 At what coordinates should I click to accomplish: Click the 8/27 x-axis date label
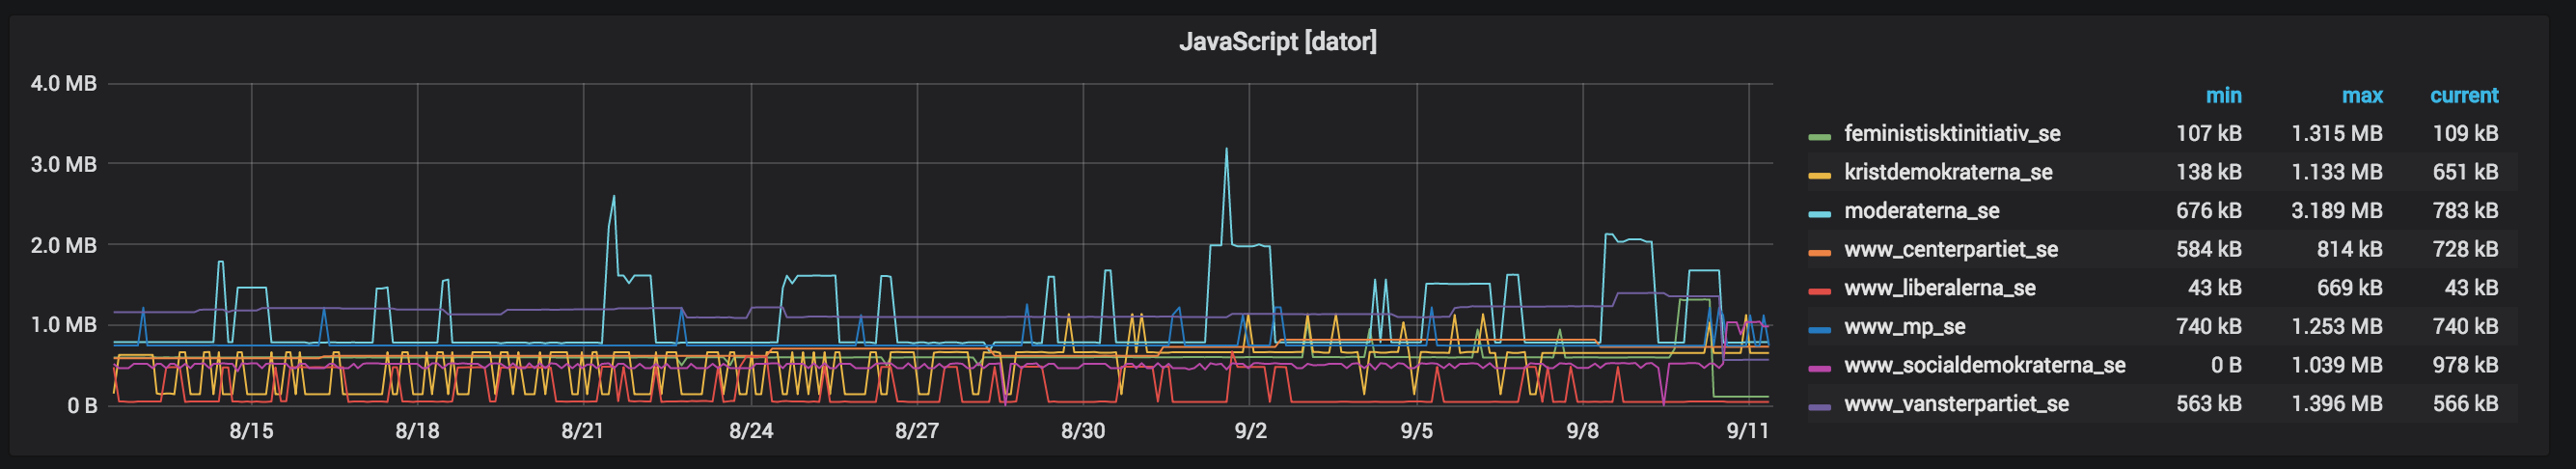pyautogui.click(x=917, y=432)
